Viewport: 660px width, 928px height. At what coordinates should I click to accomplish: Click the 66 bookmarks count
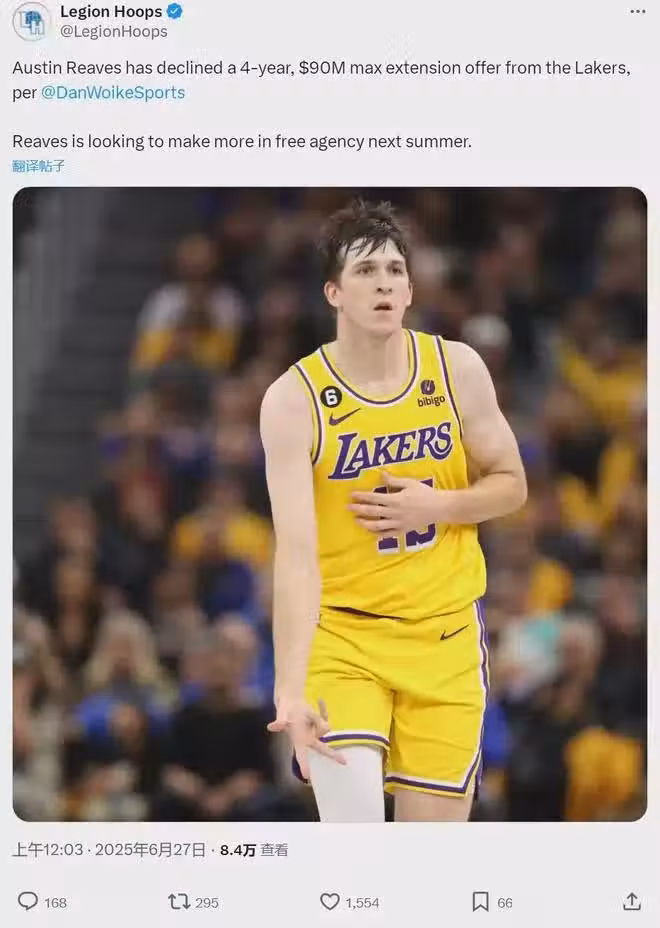(505, 902)
